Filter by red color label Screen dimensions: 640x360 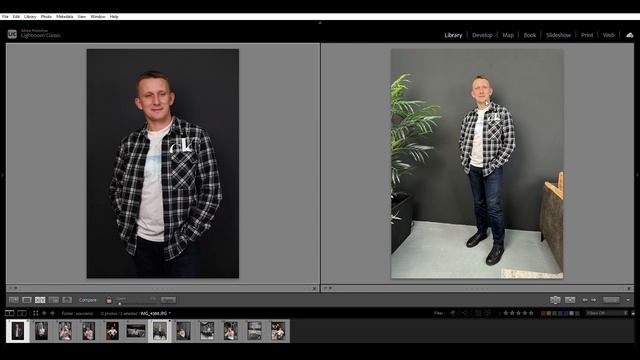(x=543, y=313)
